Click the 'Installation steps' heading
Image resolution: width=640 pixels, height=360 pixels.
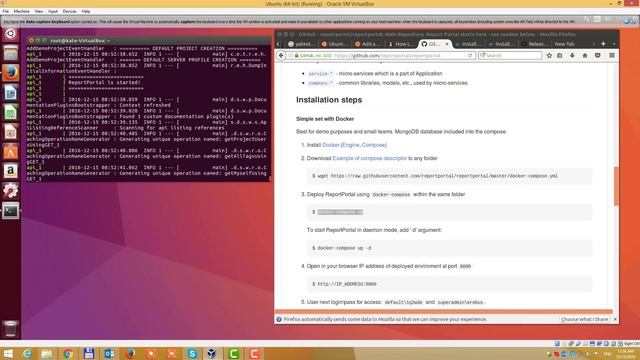click(329, 100)
